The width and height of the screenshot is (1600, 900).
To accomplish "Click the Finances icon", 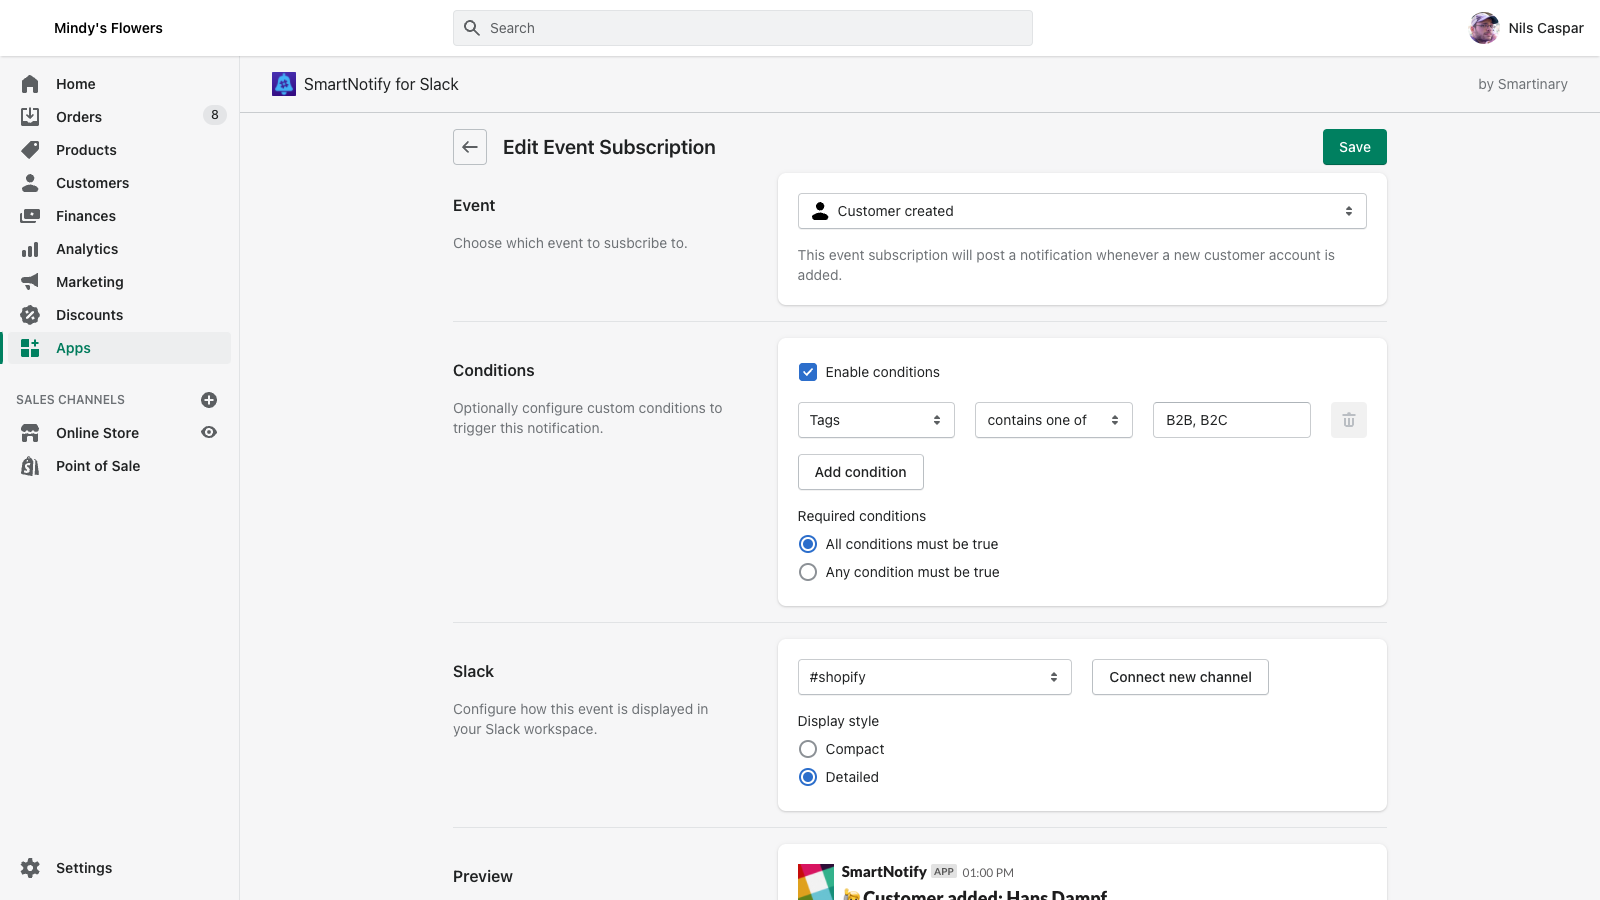I will click(x=30, y=216).
